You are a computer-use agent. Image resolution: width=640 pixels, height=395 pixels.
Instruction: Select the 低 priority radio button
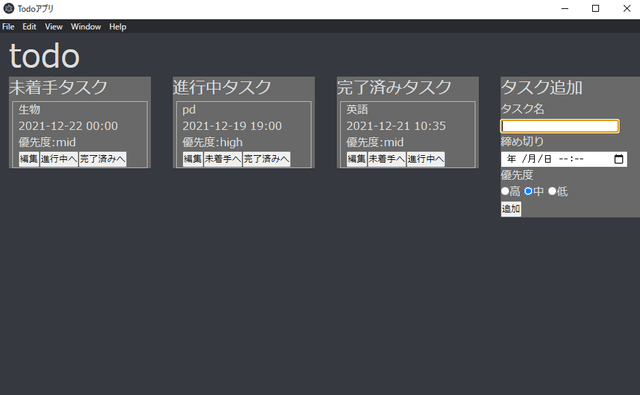point(552,191)
